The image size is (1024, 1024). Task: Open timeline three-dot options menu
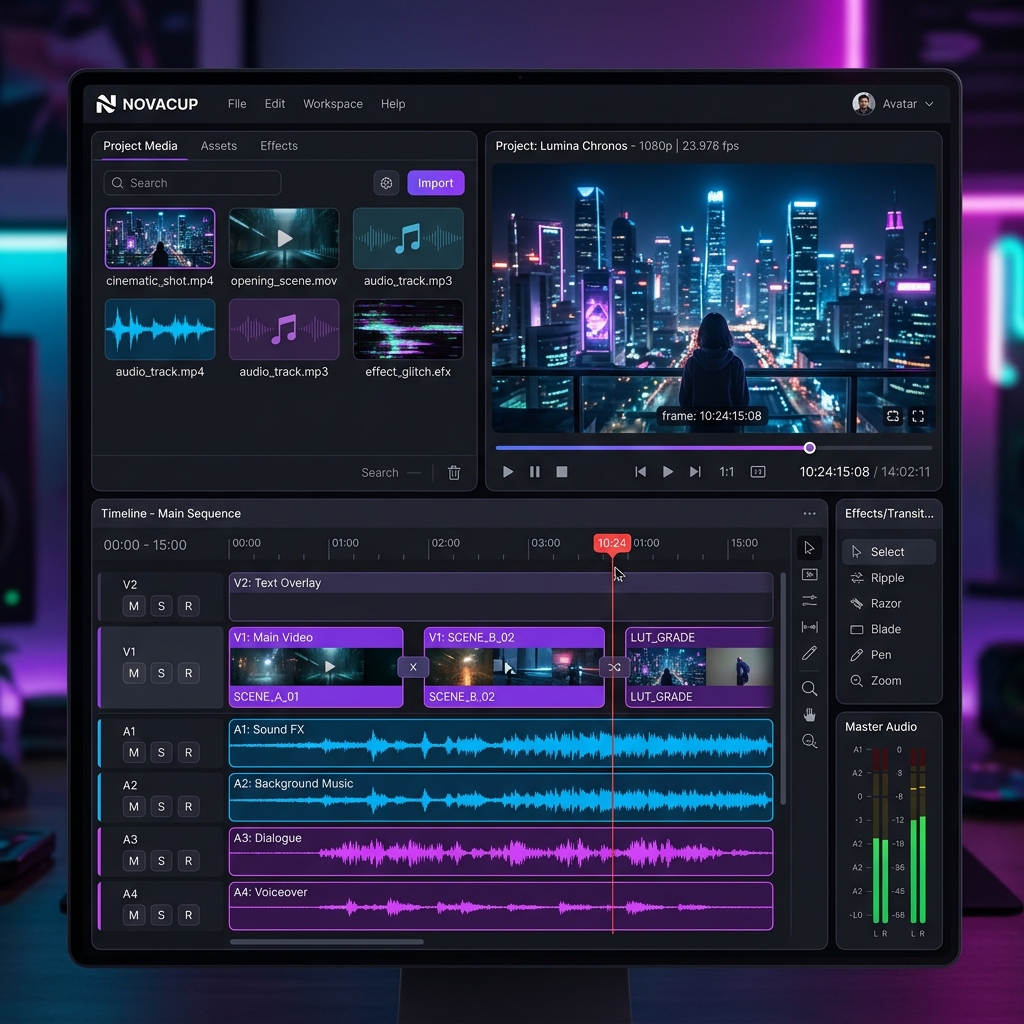click(809, 513)
